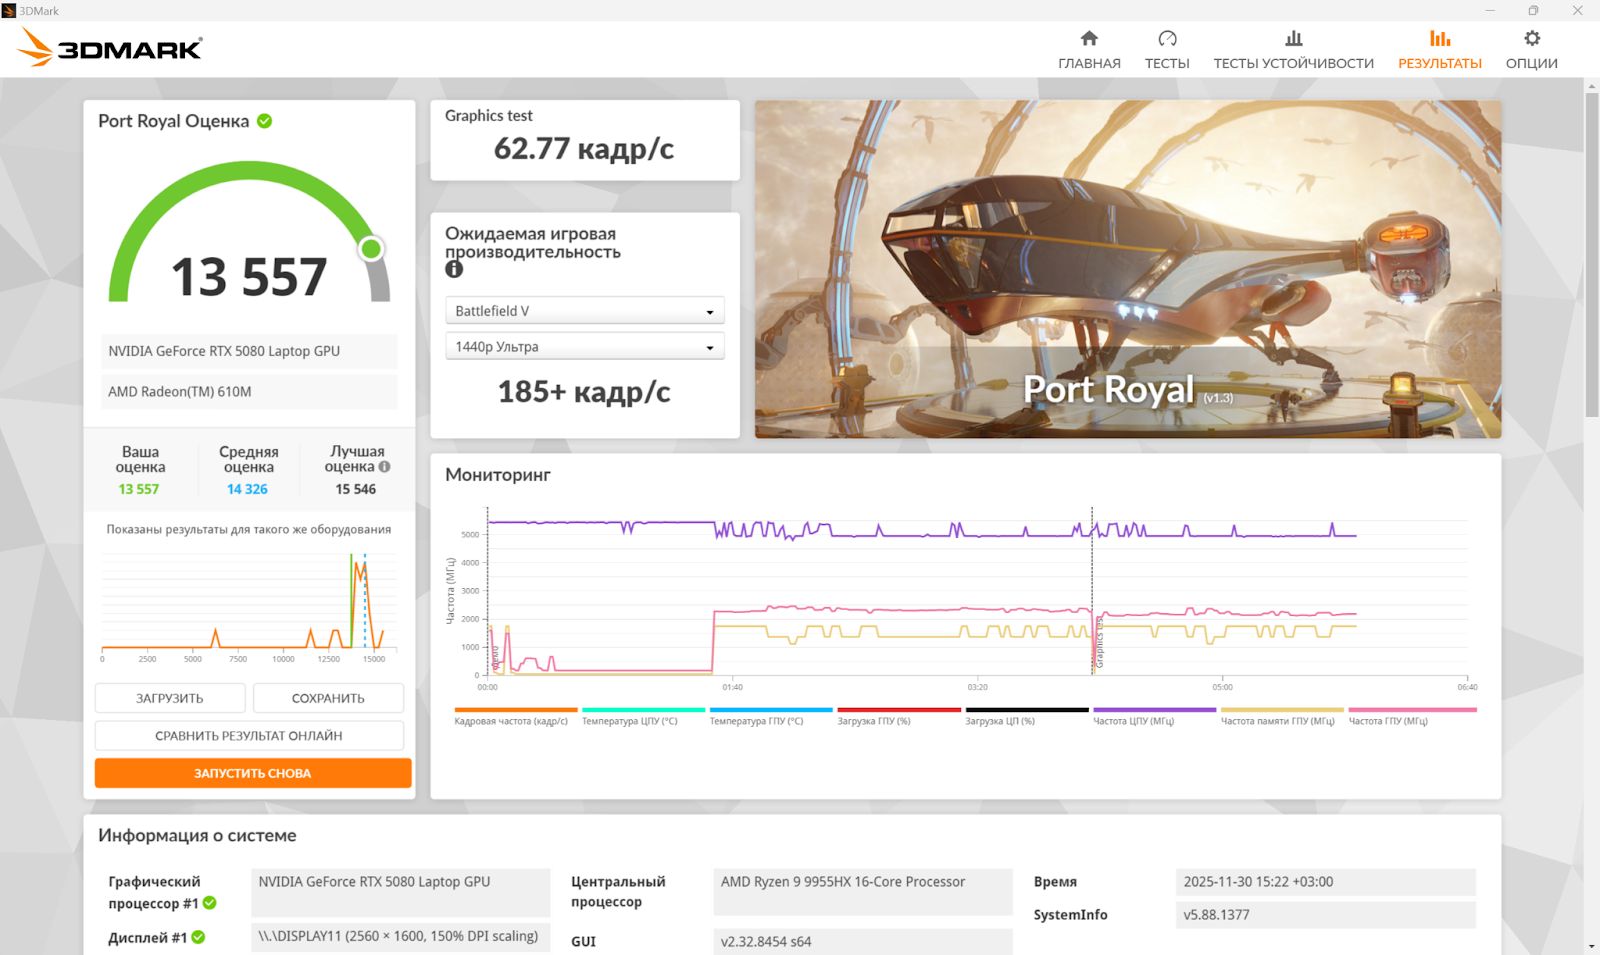Screen dimensions: 1600x955
Task: Click the 3DMark logo
Action: tap(111, 48)
